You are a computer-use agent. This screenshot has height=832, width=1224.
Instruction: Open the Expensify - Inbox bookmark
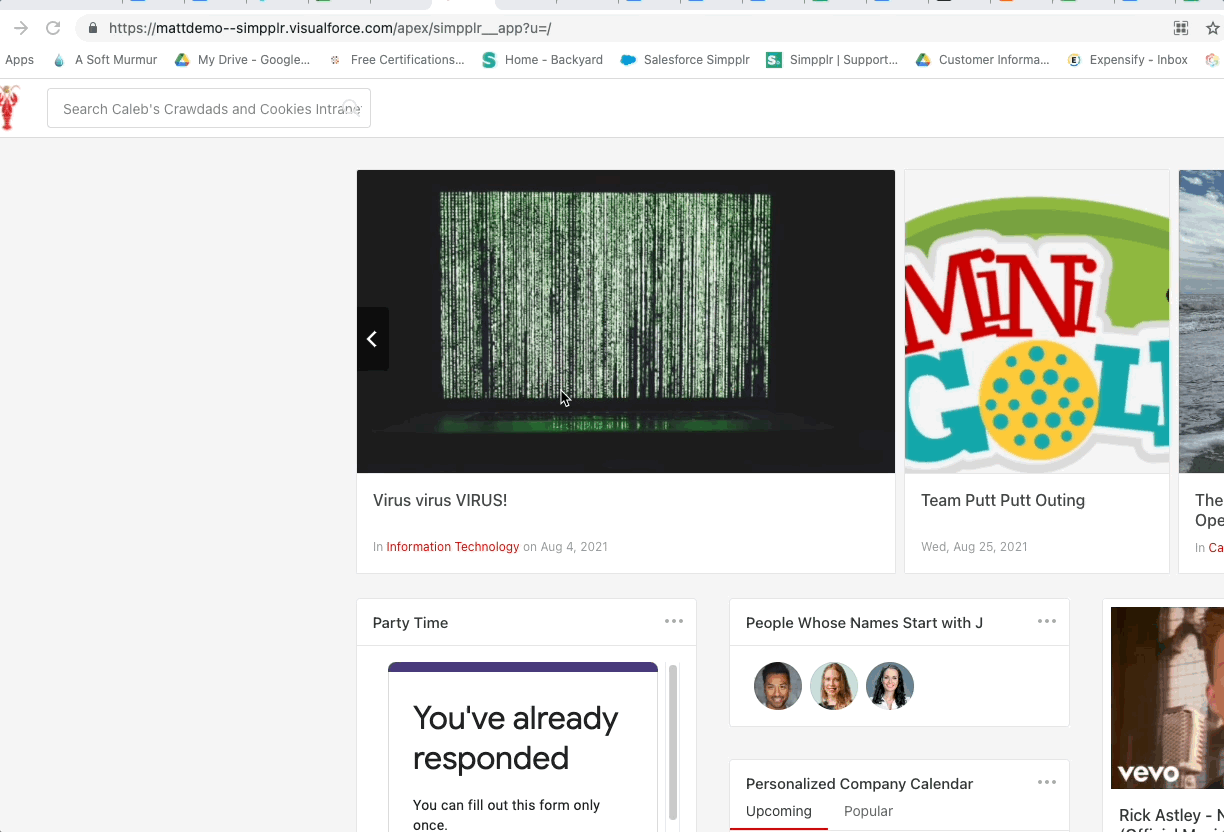click(x=1127, y=60)
